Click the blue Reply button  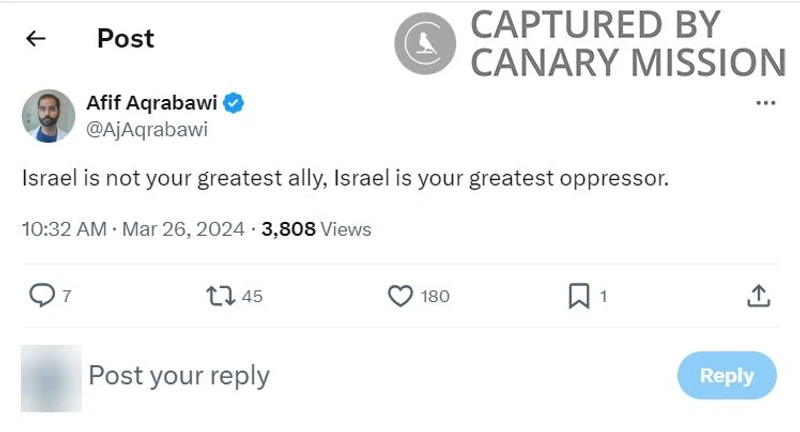point(726,375)
